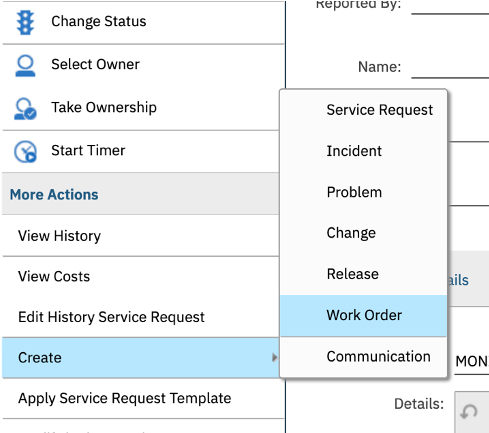Screen dimensions: 489x433
Task: Click the Take Ownership icon with checkmark
Action: 25,108
